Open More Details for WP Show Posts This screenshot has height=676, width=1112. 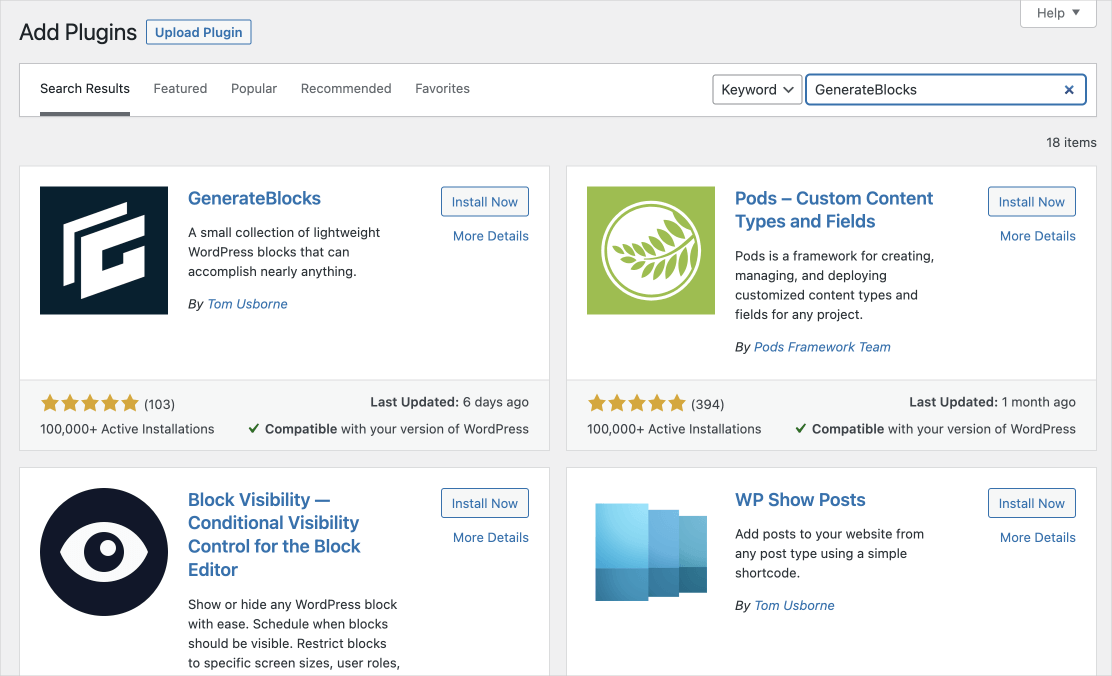click(x=1038, y=538)
